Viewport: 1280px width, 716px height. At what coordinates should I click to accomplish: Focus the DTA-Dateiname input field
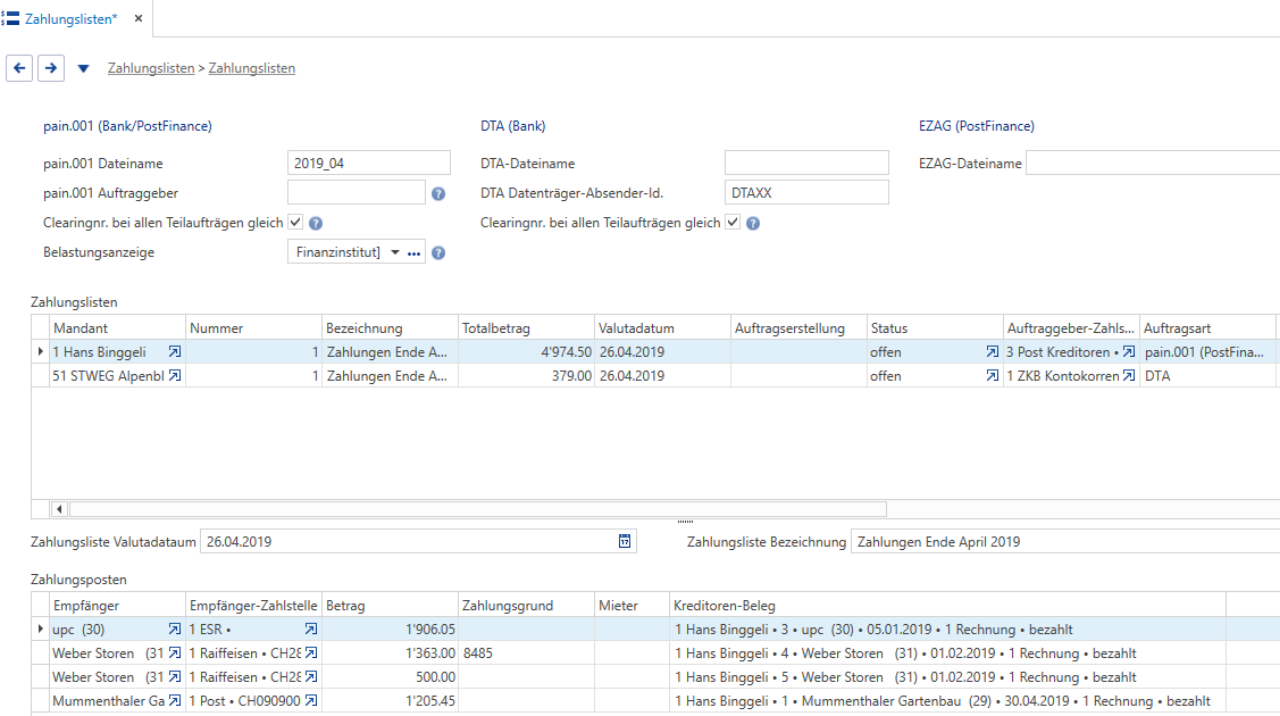806,163
